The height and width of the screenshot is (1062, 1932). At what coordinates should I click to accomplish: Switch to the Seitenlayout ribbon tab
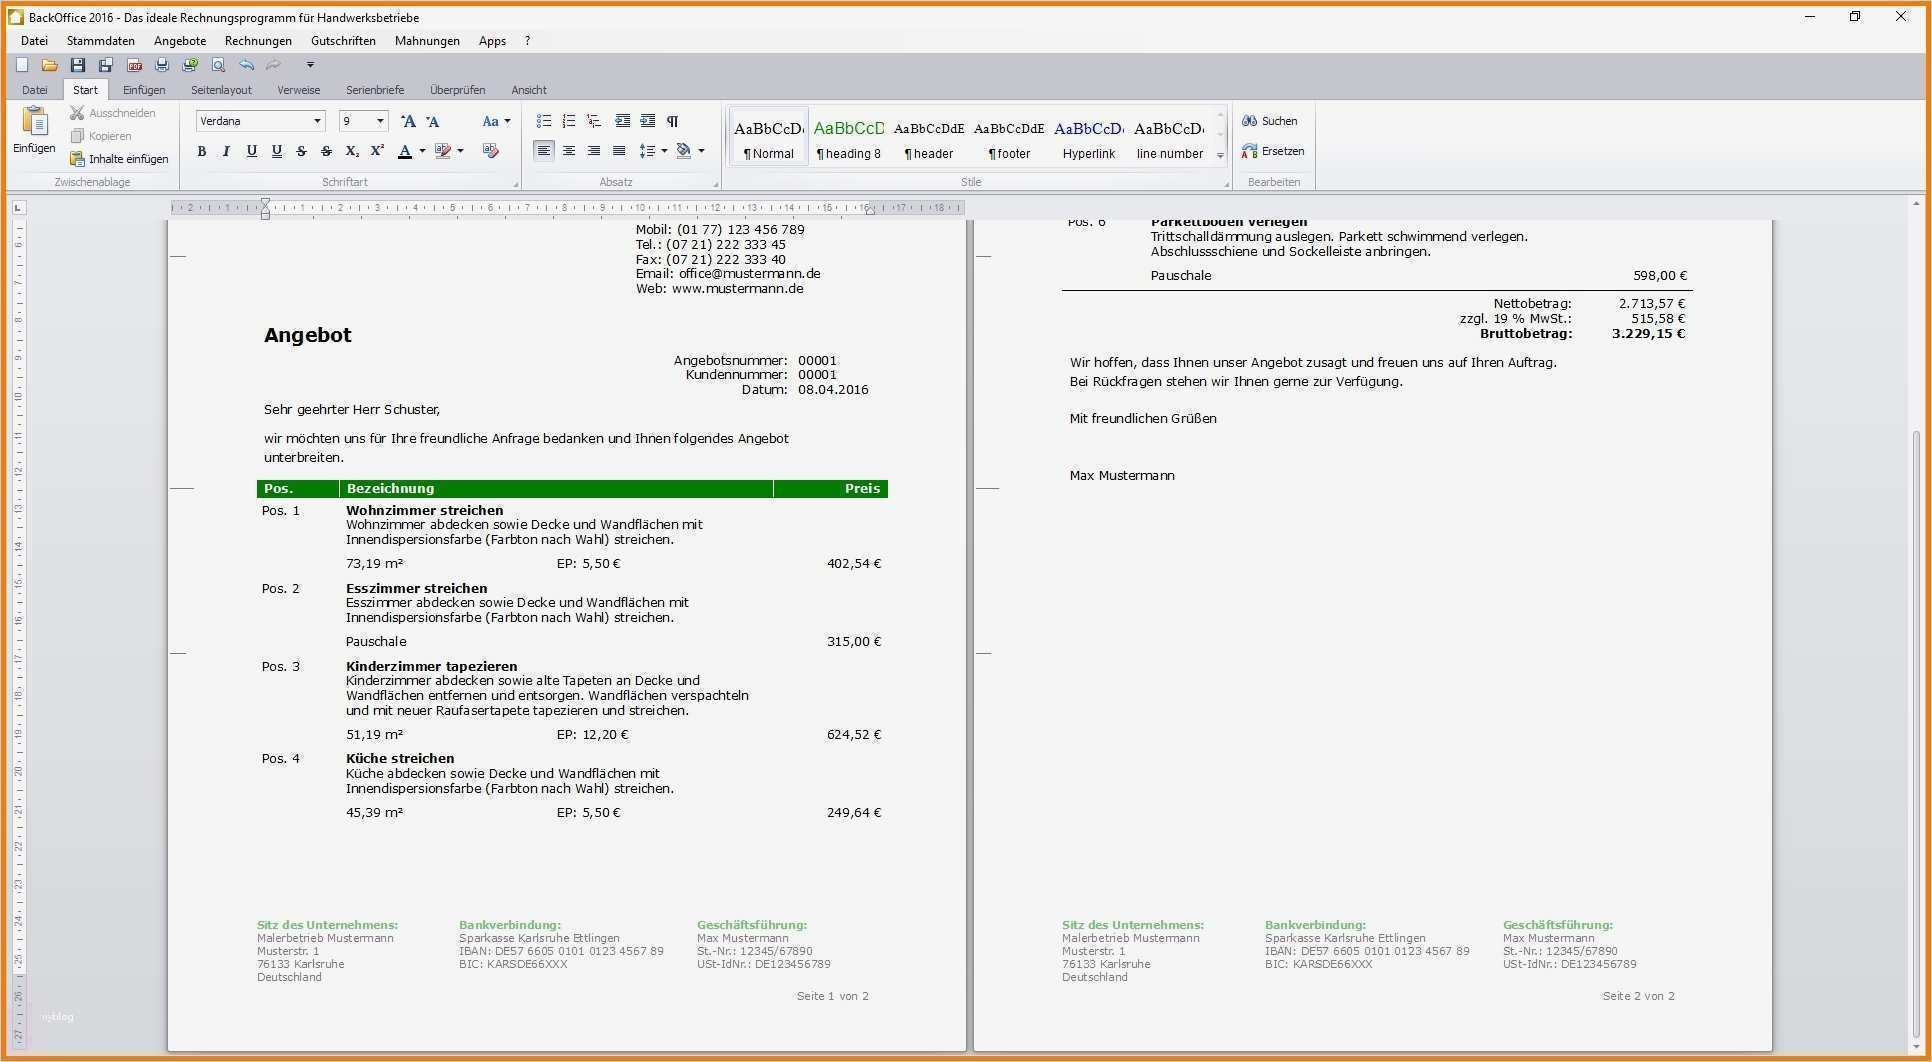(x=221, y=90)
